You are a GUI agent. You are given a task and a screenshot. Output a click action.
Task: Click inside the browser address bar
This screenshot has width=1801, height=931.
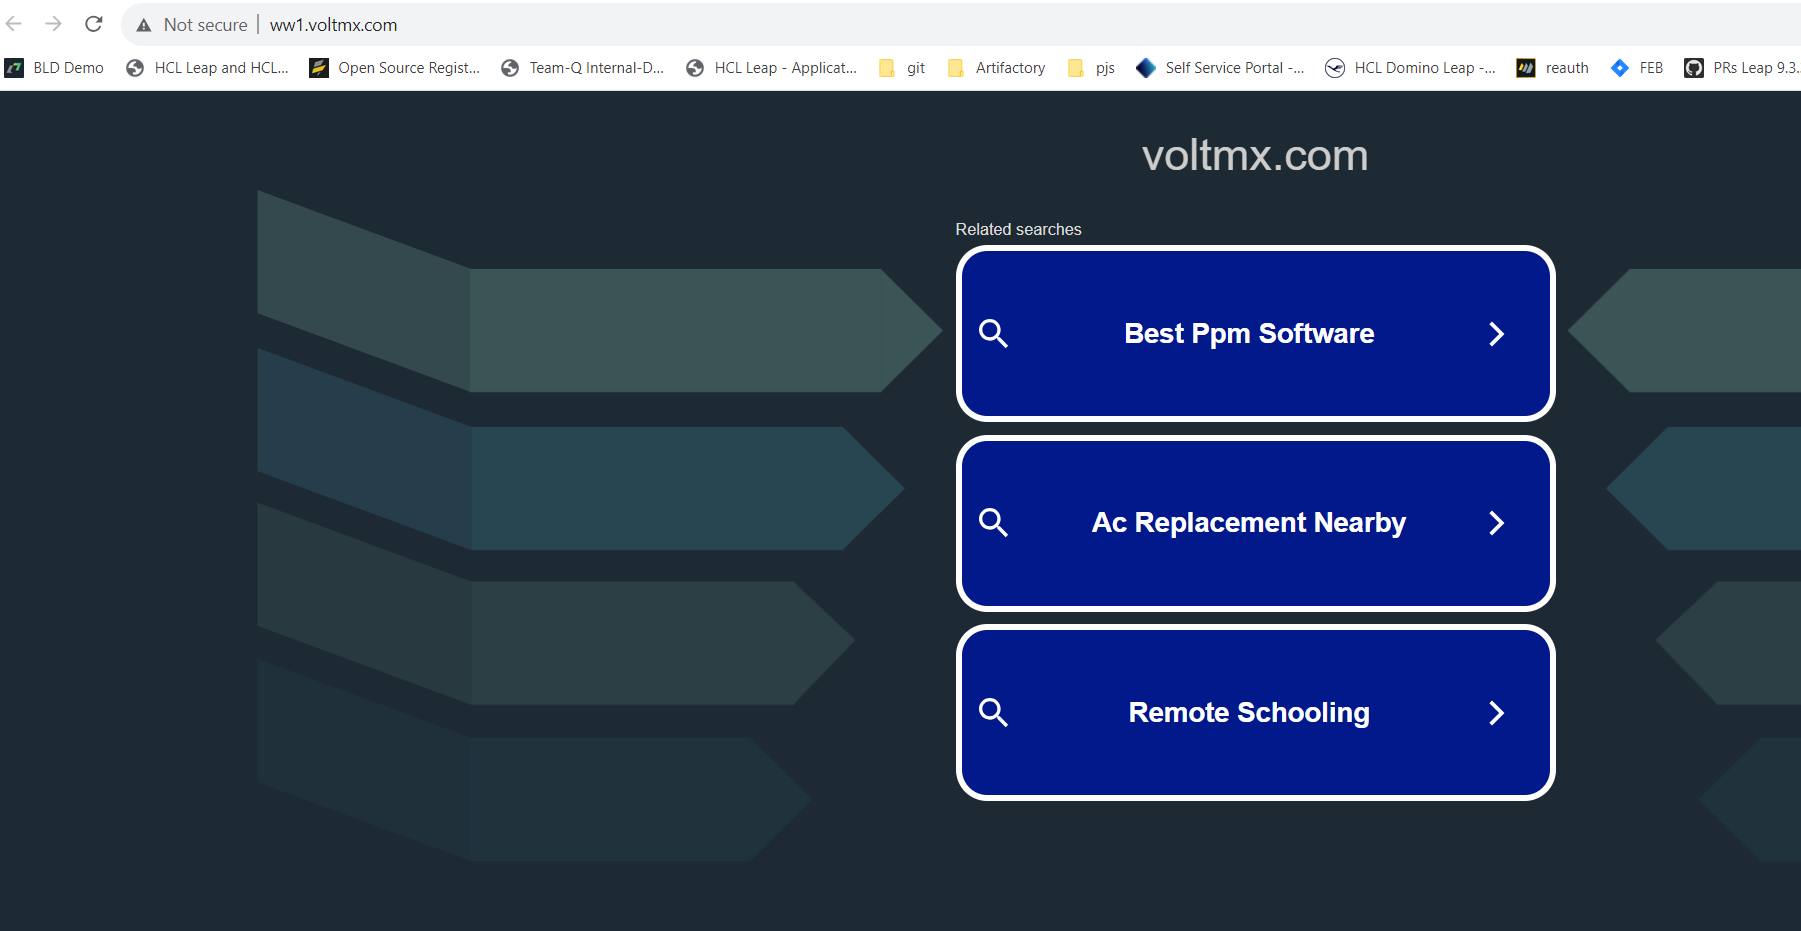pyautogui.click(x=600, y=24)
